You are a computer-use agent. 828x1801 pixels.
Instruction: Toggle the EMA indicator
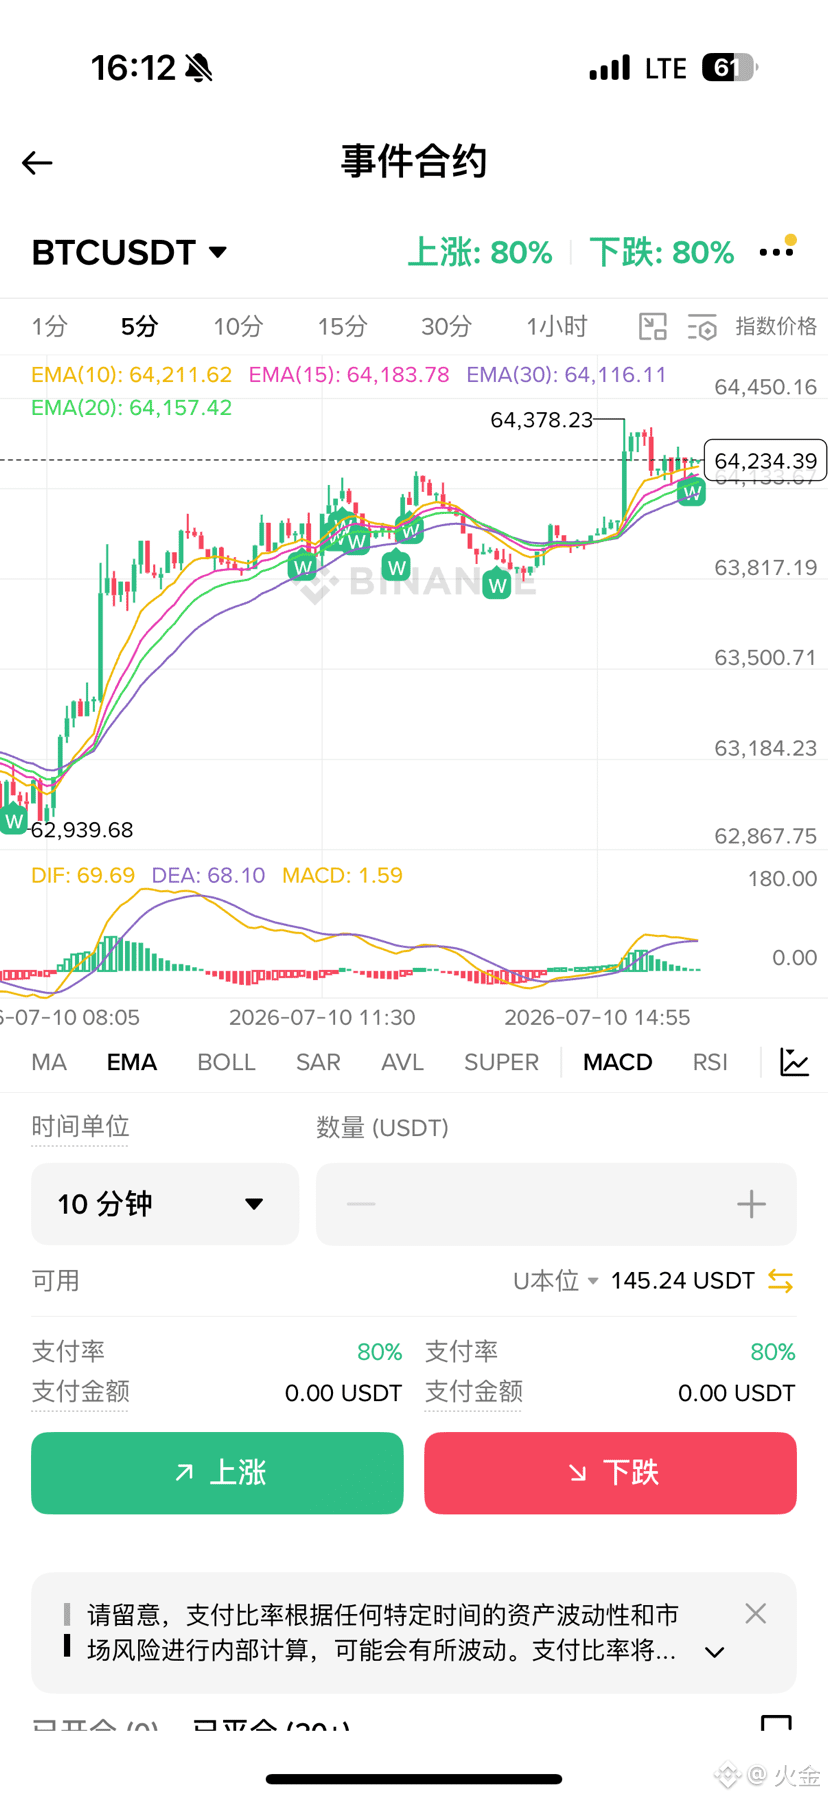click(x=132, y=1062)
